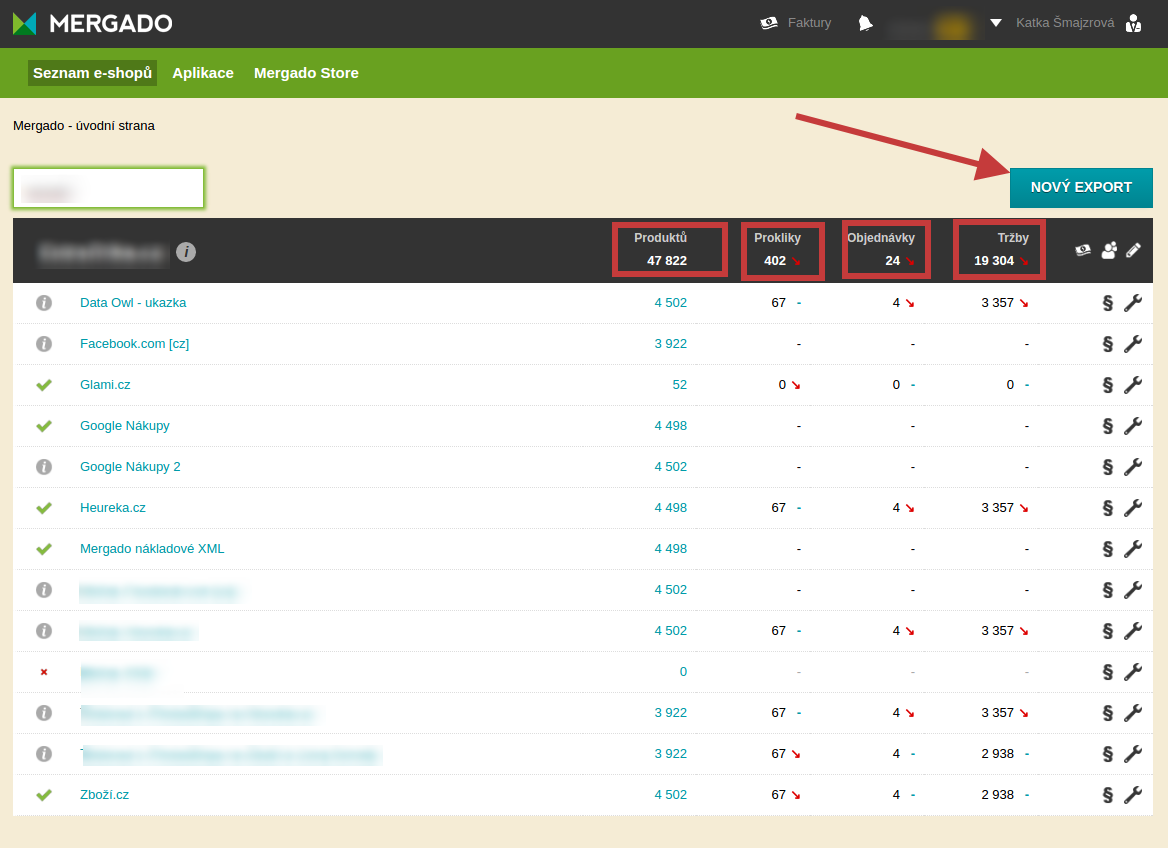Click the Mergado logo

pos(92,23)
